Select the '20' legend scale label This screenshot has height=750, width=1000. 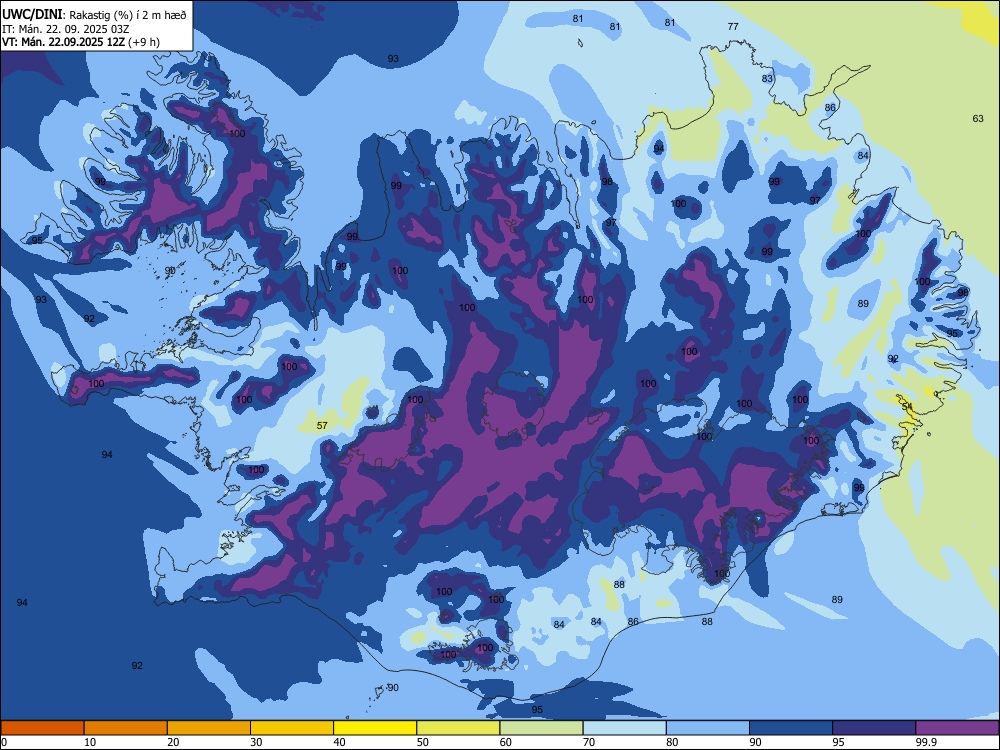173,742
